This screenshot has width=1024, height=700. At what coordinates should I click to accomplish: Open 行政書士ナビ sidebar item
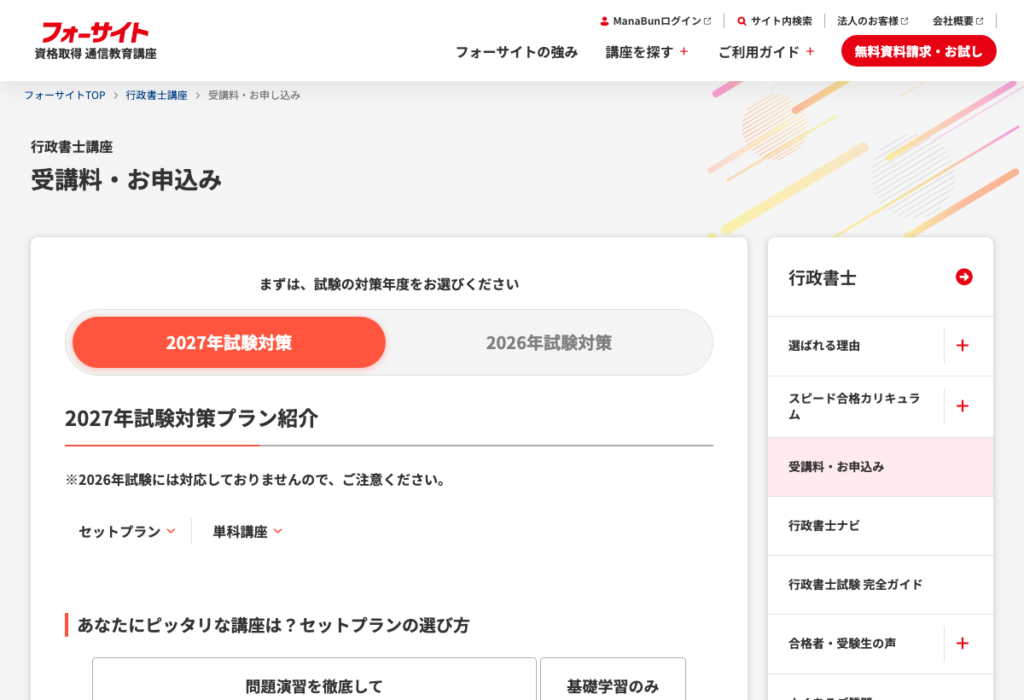[x=880, y=526]
